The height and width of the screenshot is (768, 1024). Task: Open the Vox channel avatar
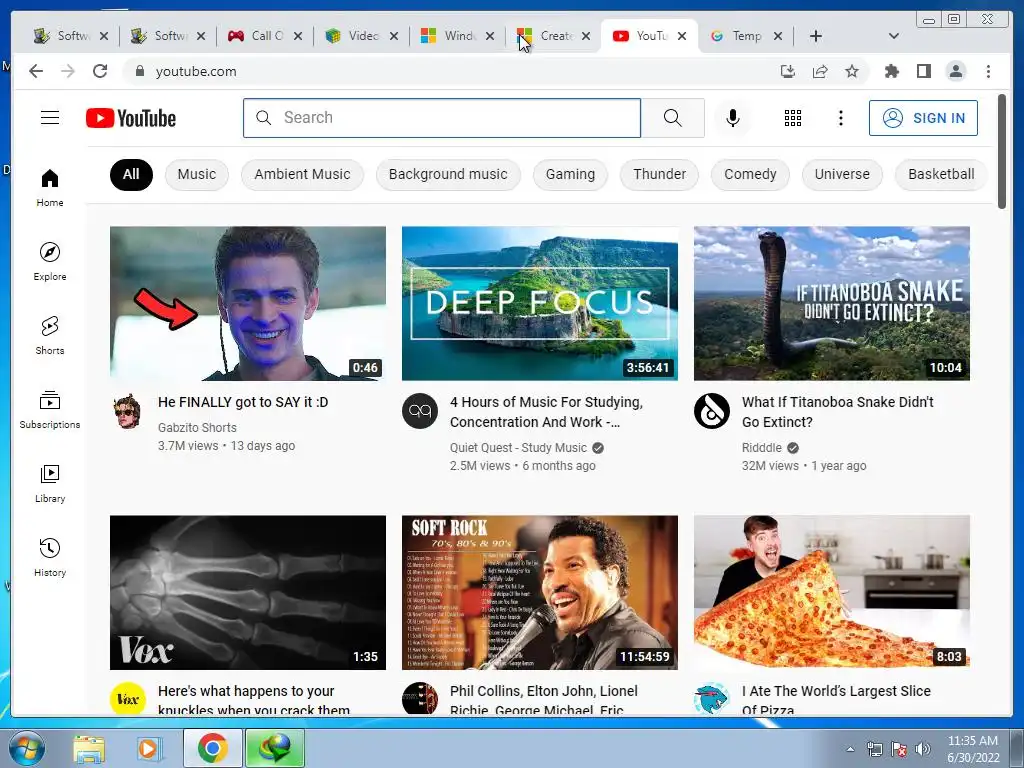pos(127,699)
